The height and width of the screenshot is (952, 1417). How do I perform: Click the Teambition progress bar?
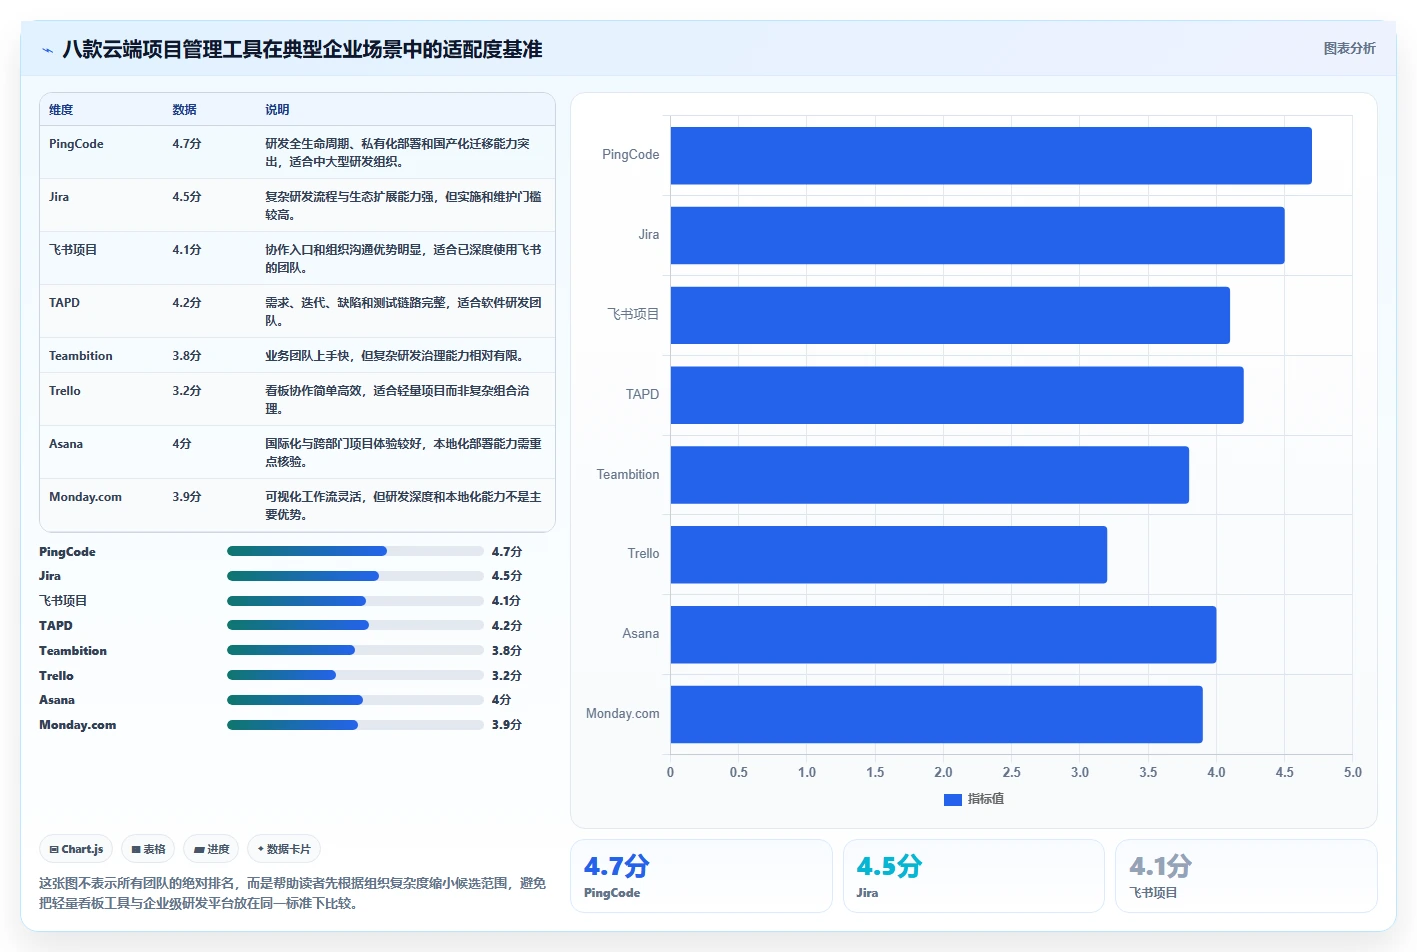point(355,650)
